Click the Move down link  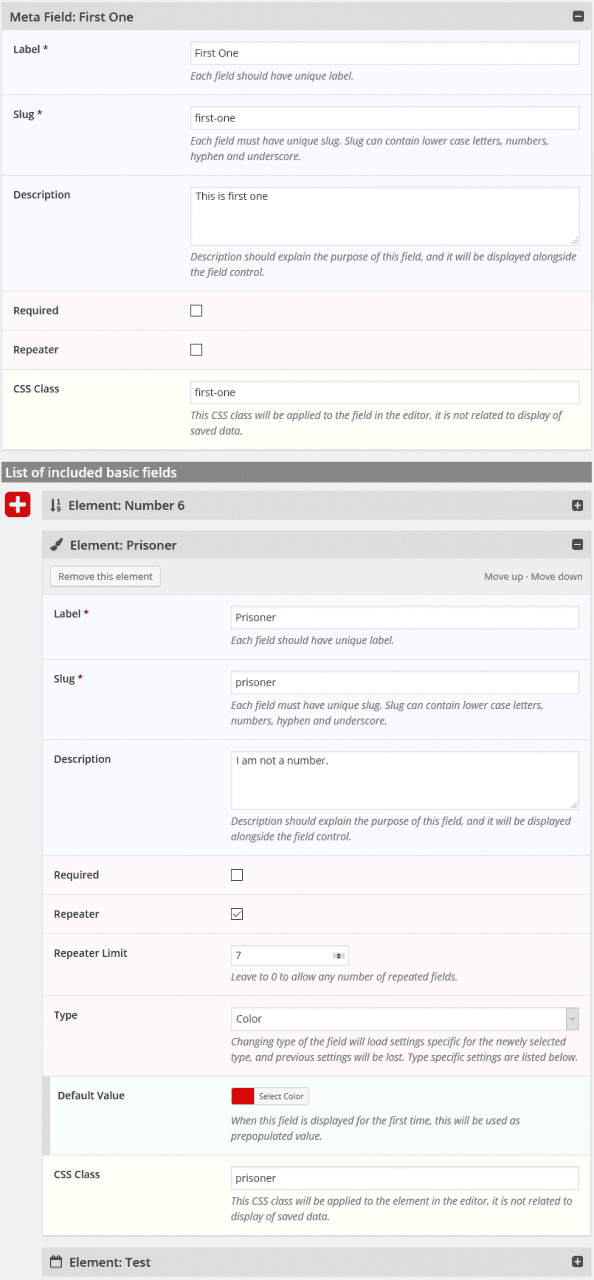pyautogui.click(x=557, y=577)
